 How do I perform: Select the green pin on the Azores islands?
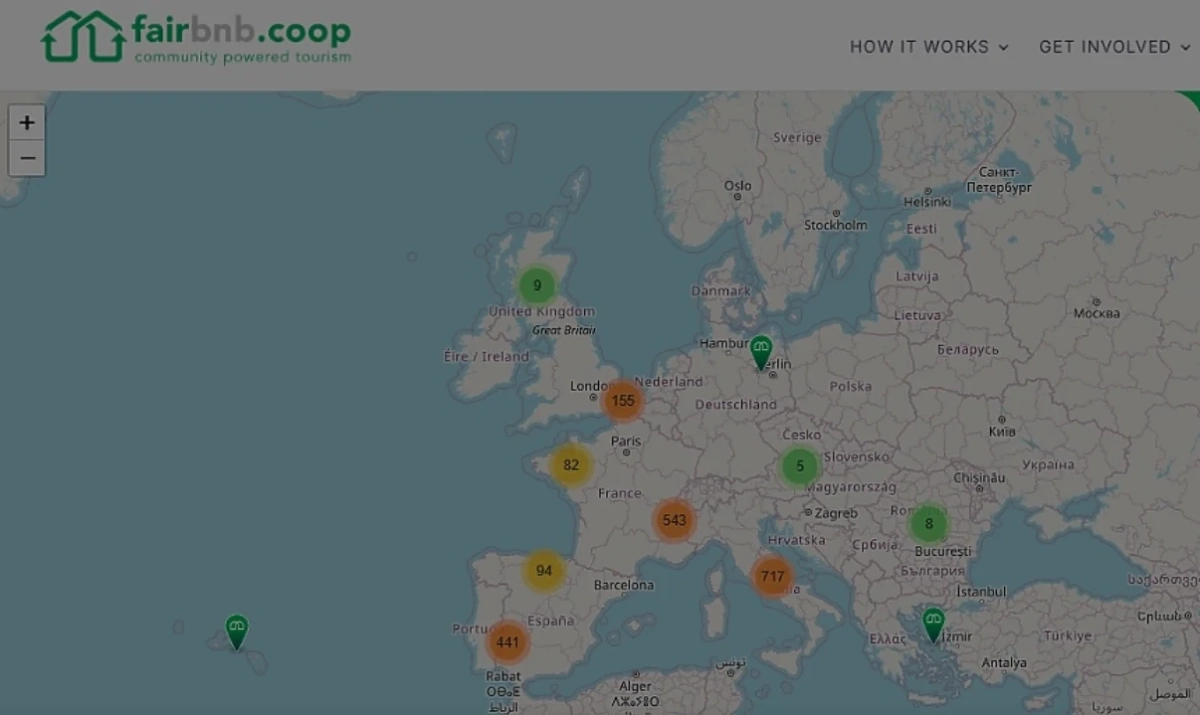pyautogui.click(x=236, y=632)
